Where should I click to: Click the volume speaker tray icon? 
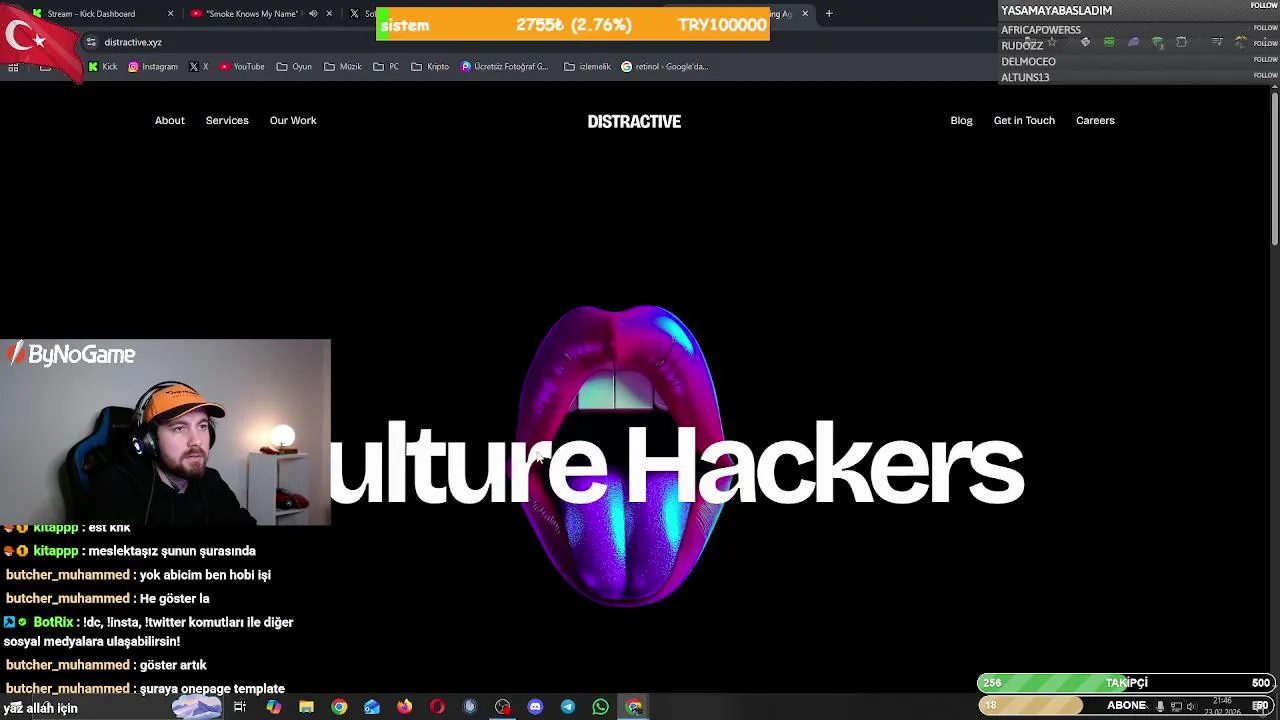click(x=1191, y=707)
